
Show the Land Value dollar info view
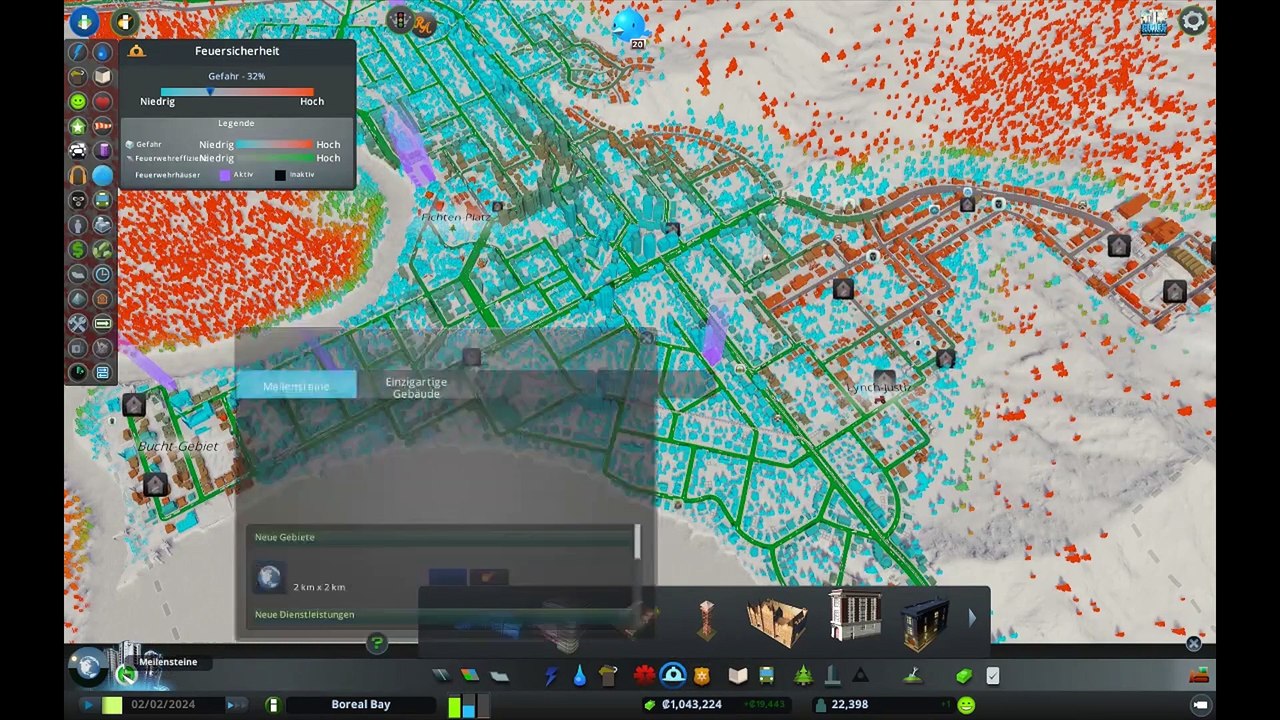point(77,249)
